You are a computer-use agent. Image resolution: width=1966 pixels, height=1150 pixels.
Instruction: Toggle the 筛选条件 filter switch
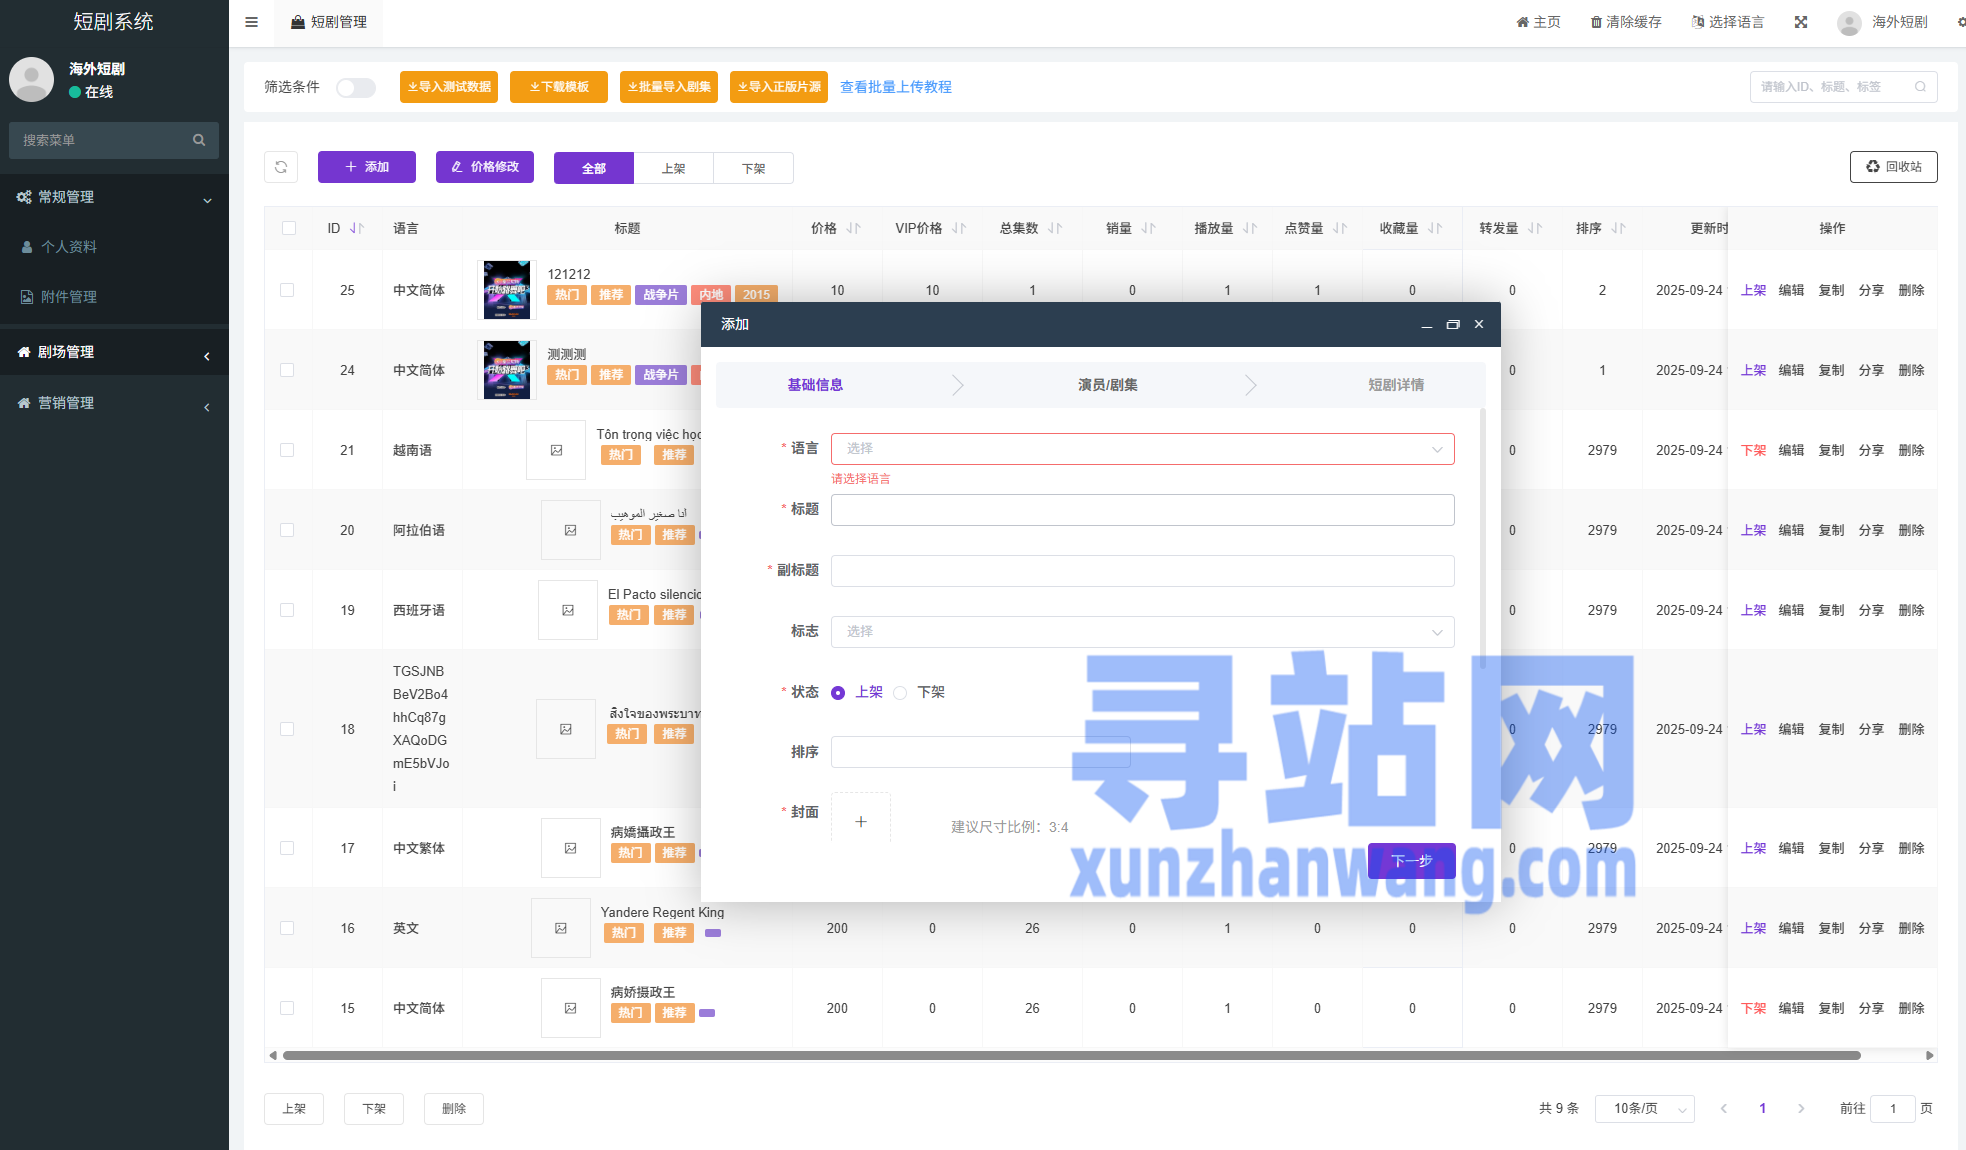[355, 88]
